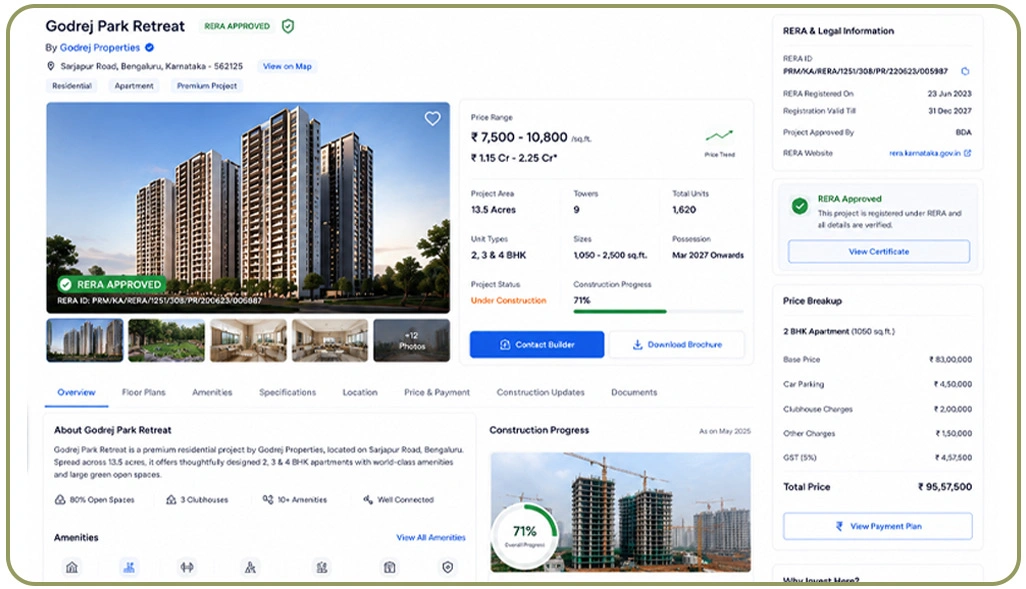The height and width of the screenshot is (589, 1026).
Task: Click the green RERA Approved checkmark circle
Action: pyautogui.click(x=800, y=206)
